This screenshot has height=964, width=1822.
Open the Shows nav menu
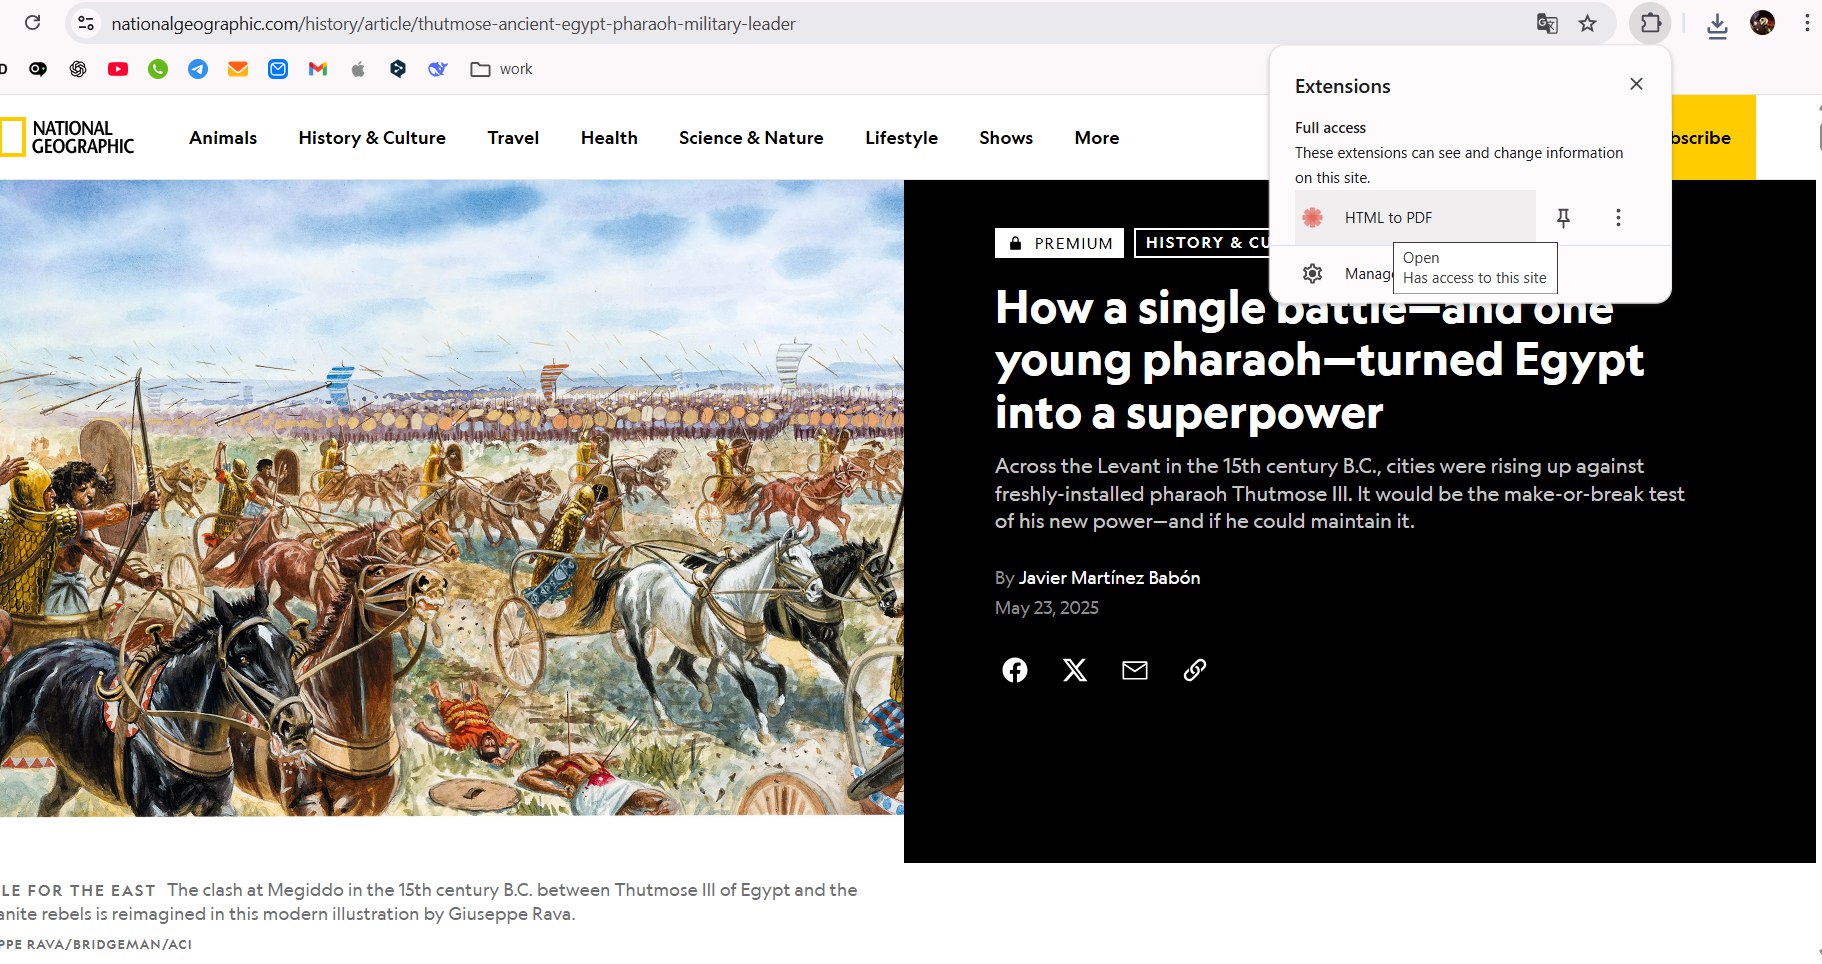tap(1006, 138)
